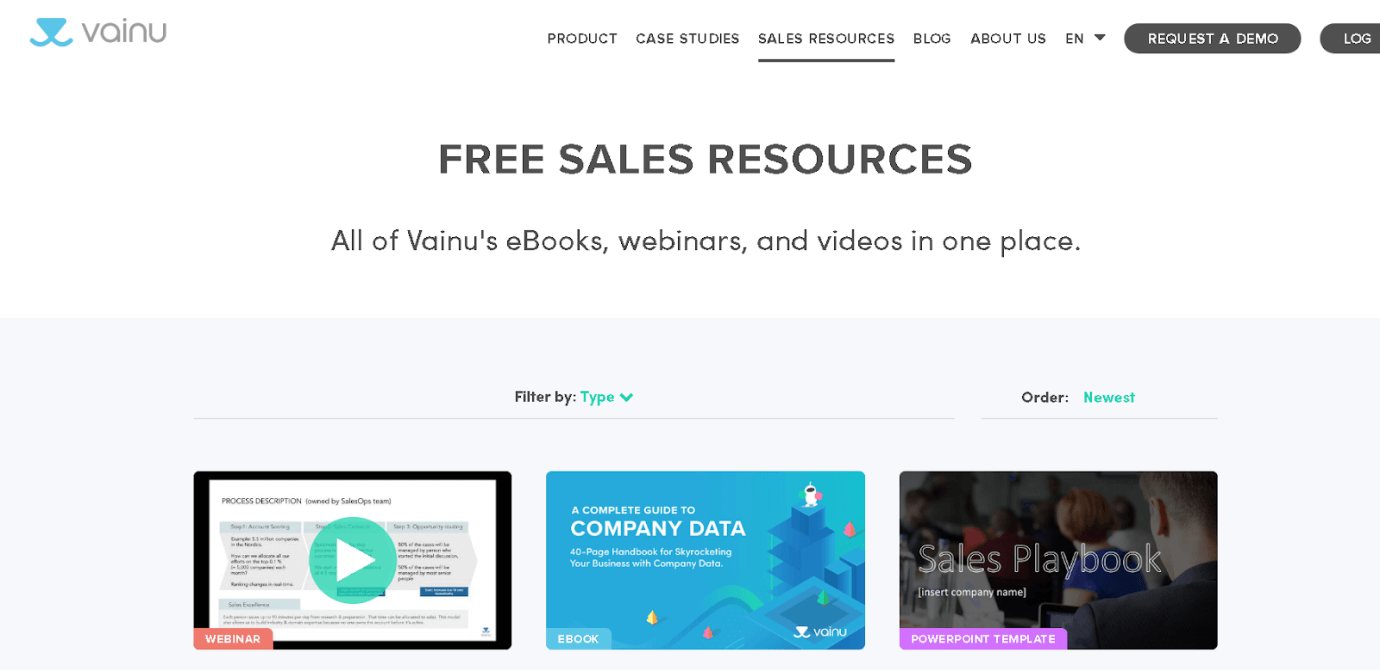Play the webinar video thumbnail
This screenshot has width=1380, height=670.
352,560
